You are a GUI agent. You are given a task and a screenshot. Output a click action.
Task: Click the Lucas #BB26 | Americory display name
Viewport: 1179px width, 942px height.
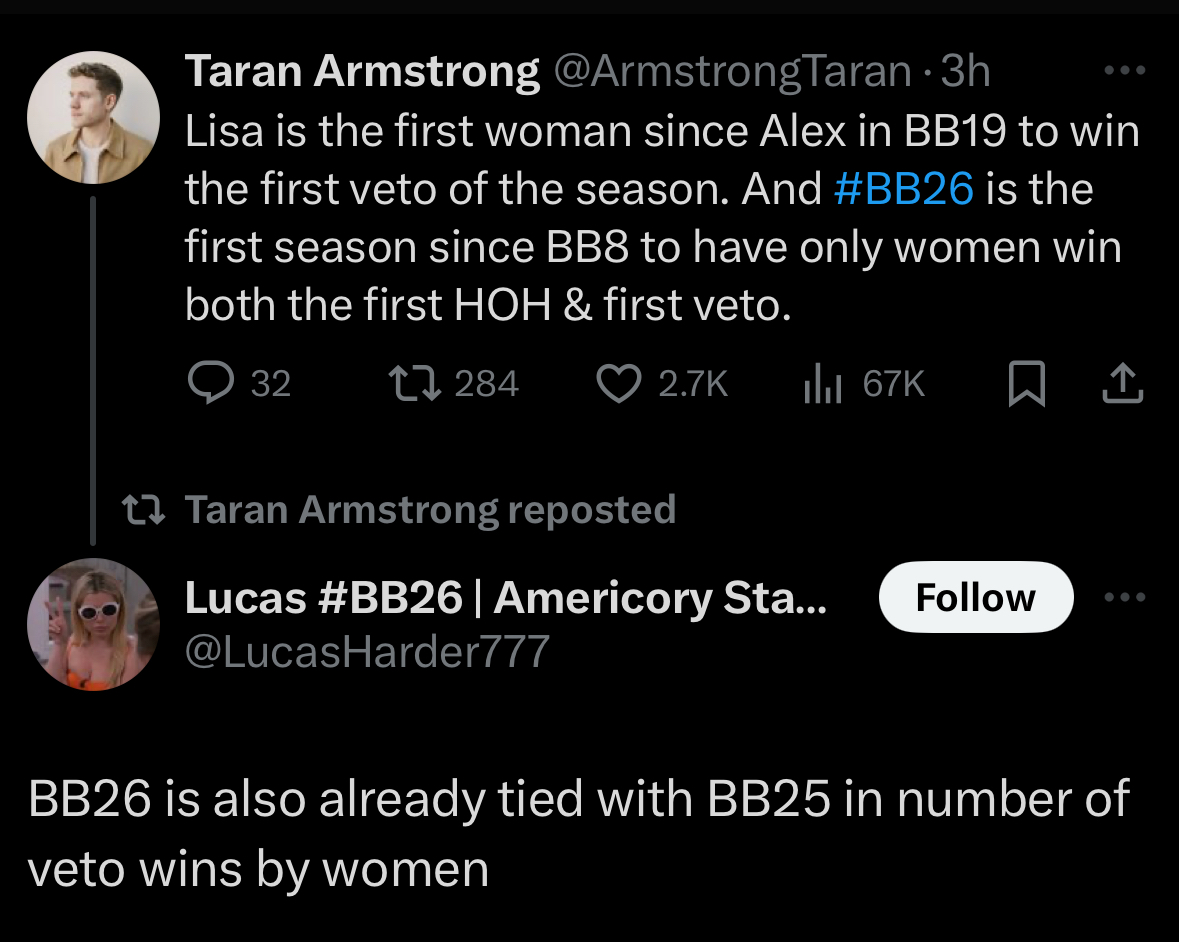[x=505, y=598]
